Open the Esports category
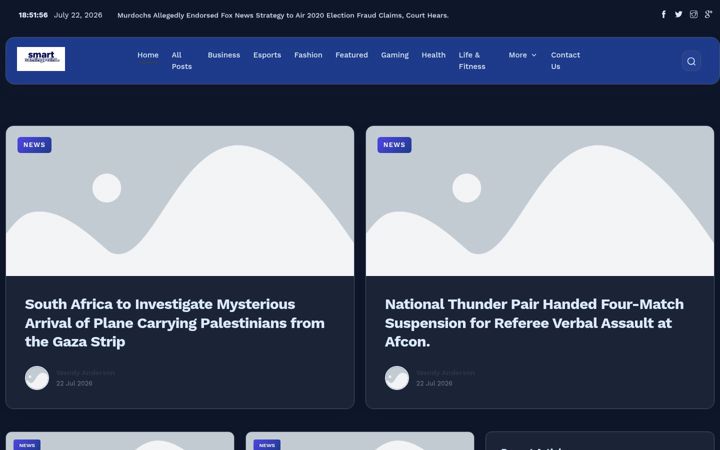720x450 pixels. pos(267,55)
